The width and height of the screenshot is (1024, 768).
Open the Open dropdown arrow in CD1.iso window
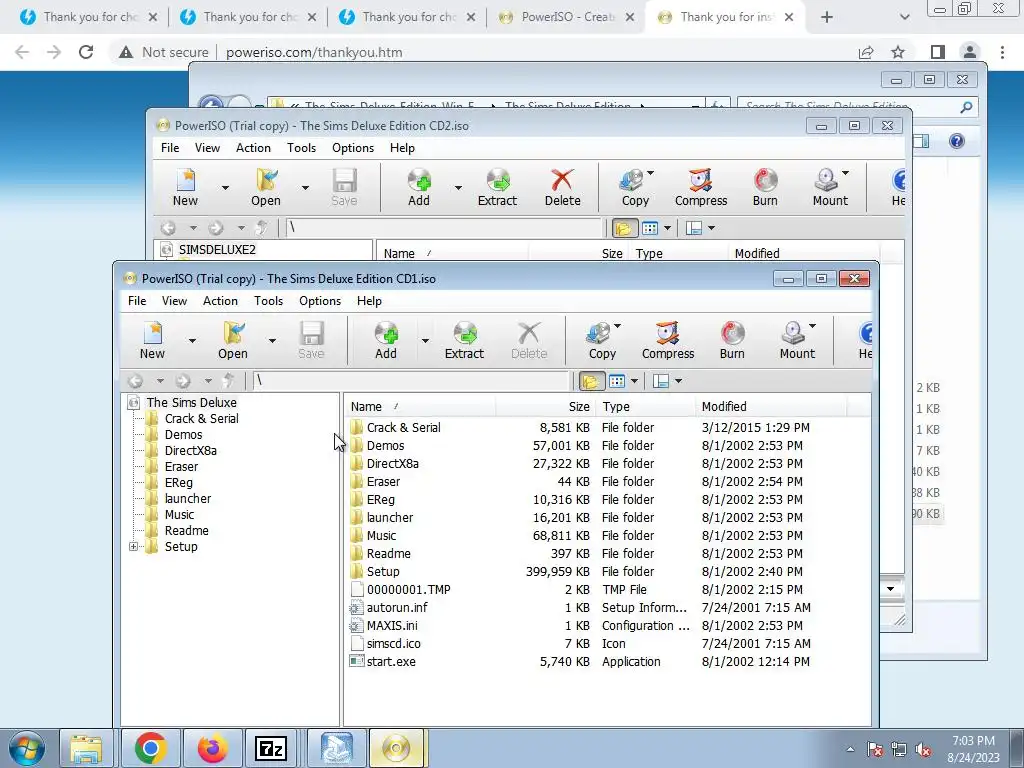point(272,341)
